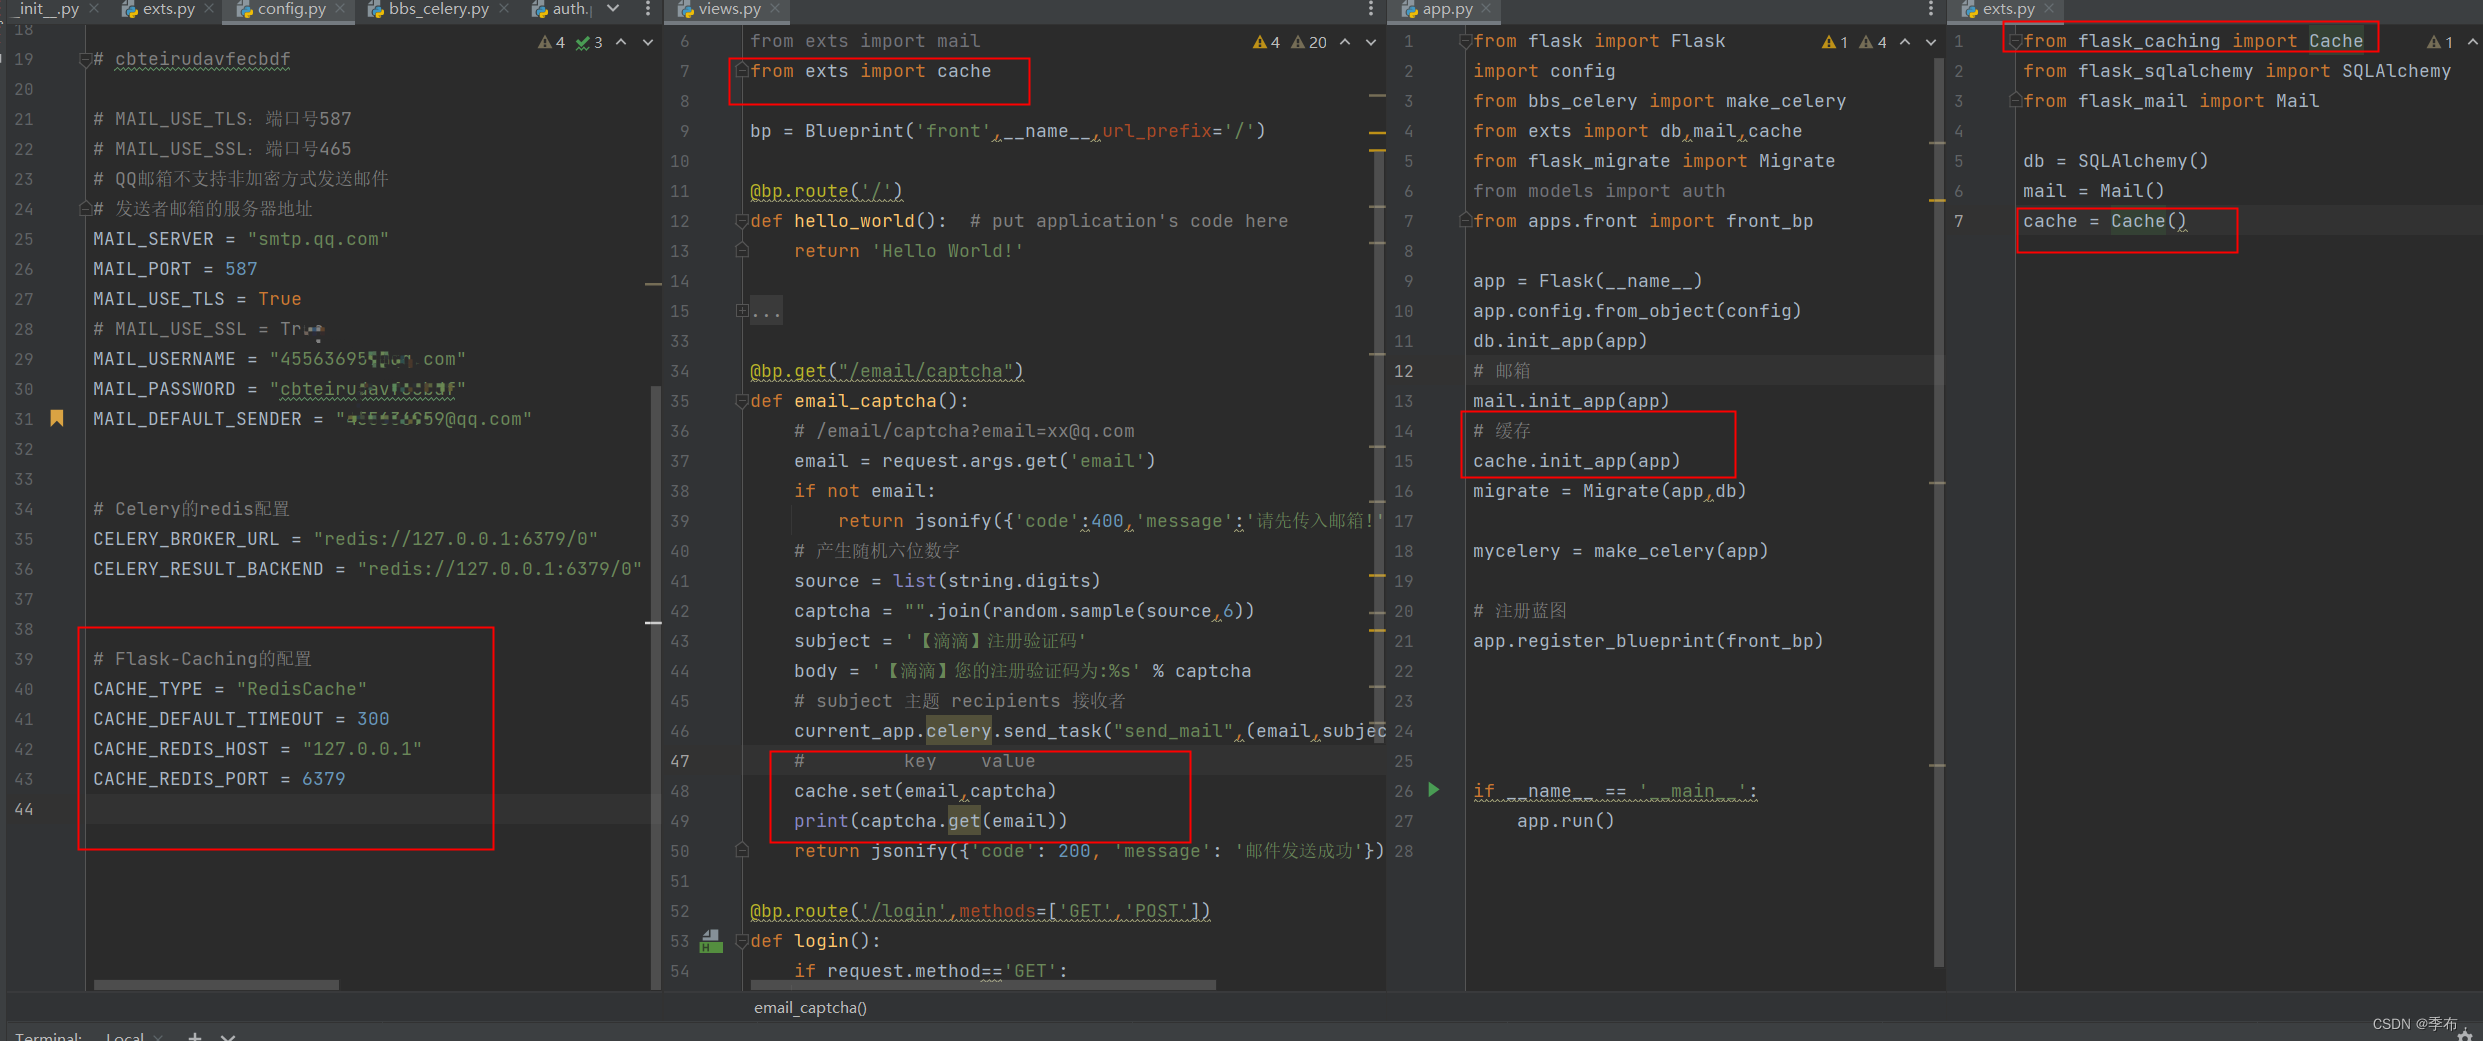
Task: Close the app.py tab
Action: click(1486, 9)
